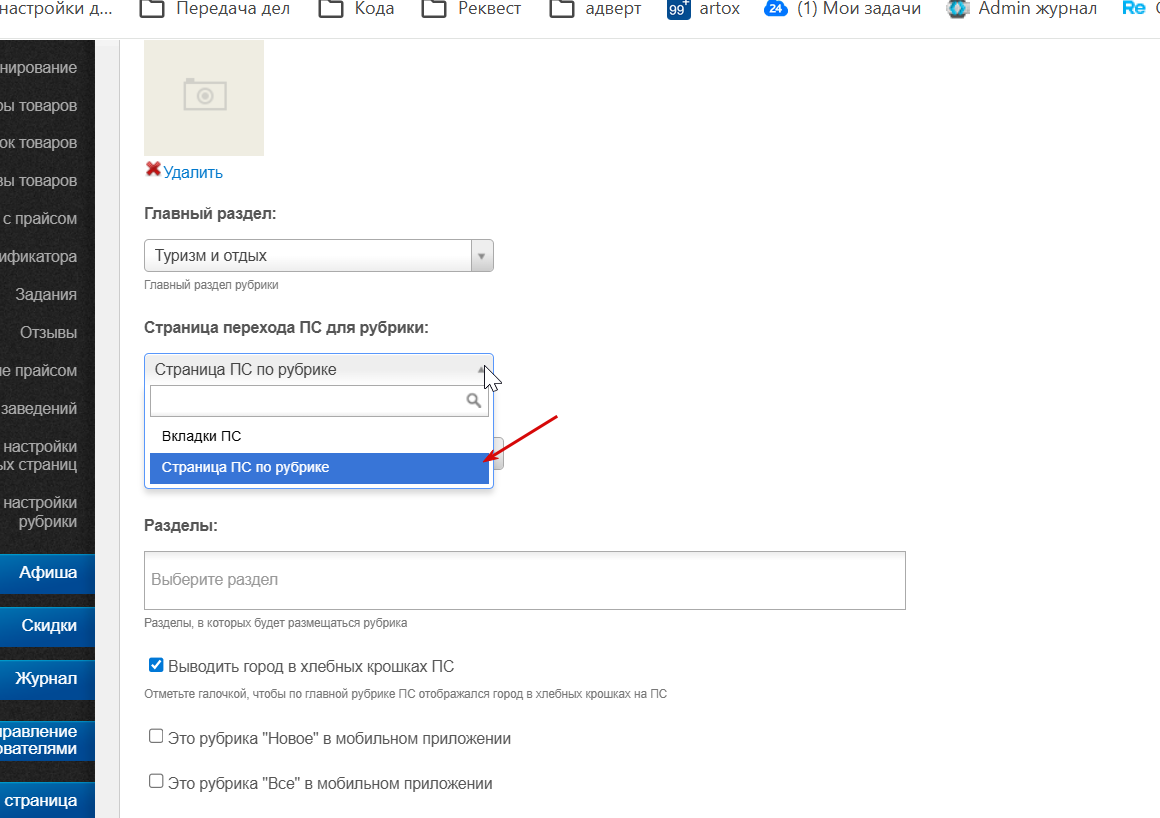Click the dropdown search input field
Viewport: 1160px width, 818px height.
(319, 401)
